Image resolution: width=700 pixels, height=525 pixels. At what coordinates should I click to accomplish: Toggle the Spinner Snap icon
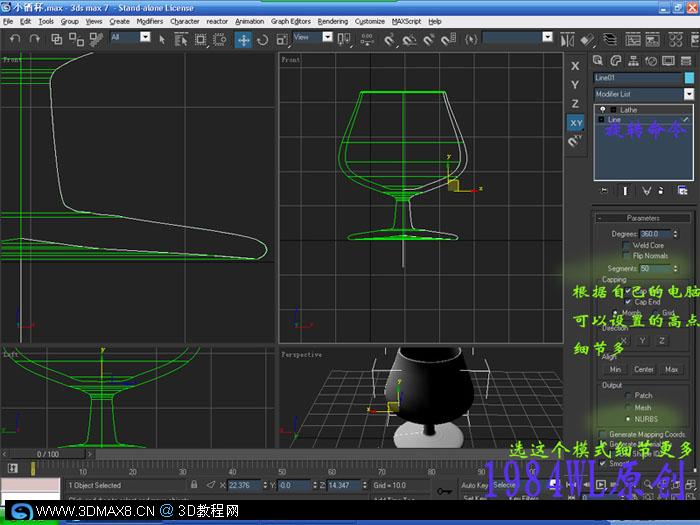(x=448, y=40)
